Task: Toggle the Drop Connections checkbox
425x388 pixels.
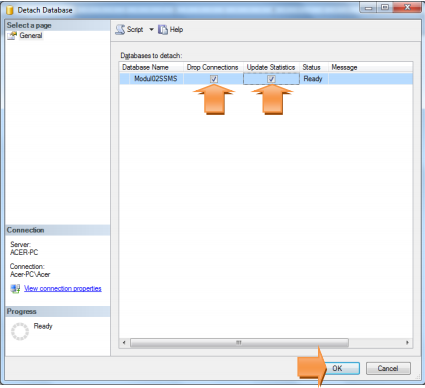Action: click(x=214, y=79)
